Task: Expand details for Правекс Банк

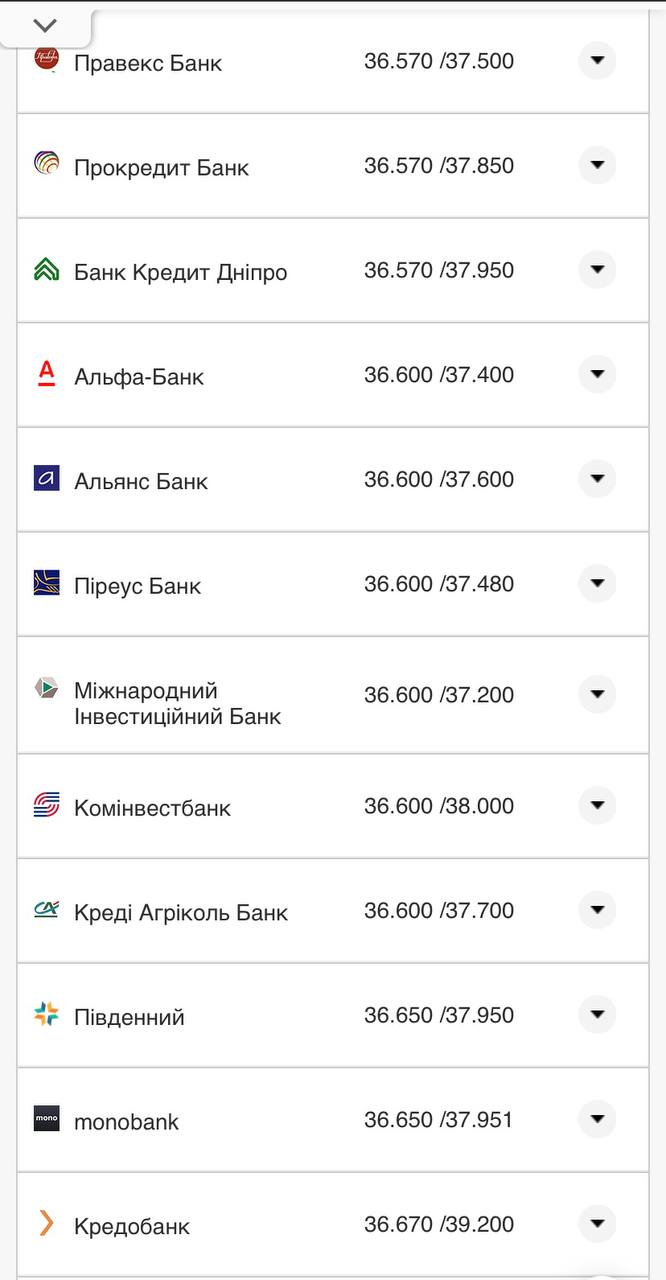Action: coord(597,60)
